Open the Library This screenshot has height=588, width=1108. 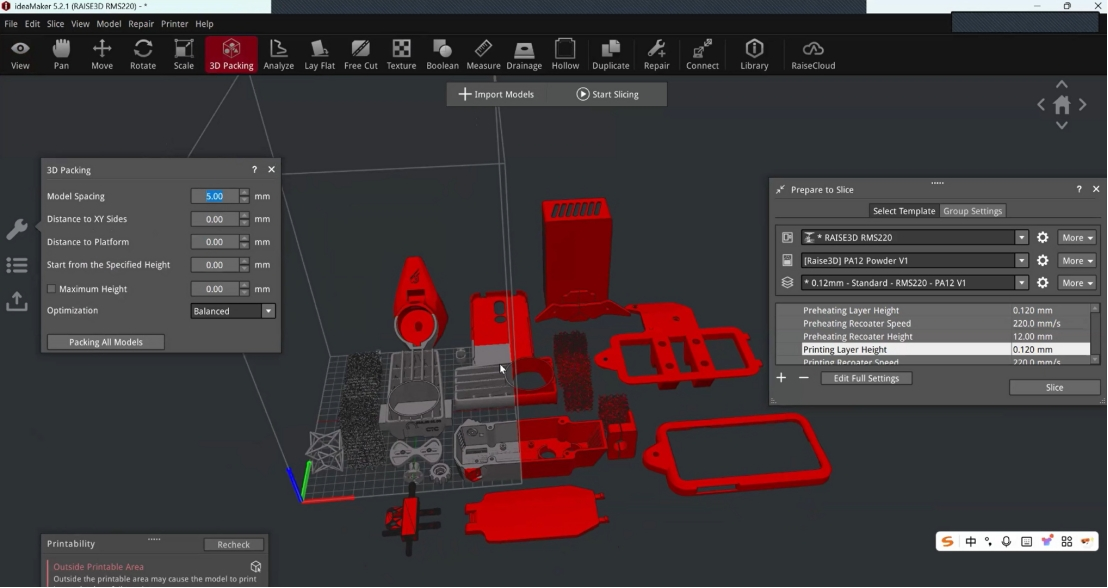(754, 54)
